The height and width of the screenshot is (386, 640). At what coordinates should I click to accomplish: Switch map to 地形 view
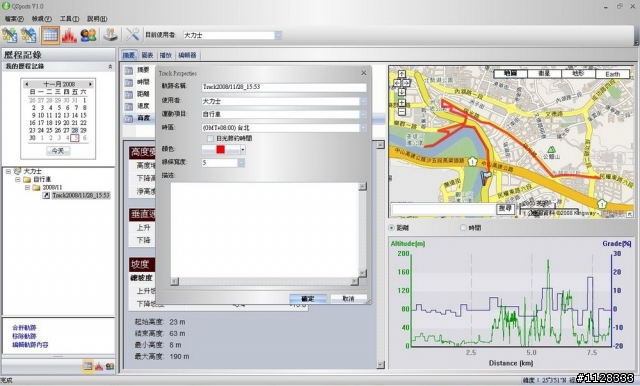point(578,73)
